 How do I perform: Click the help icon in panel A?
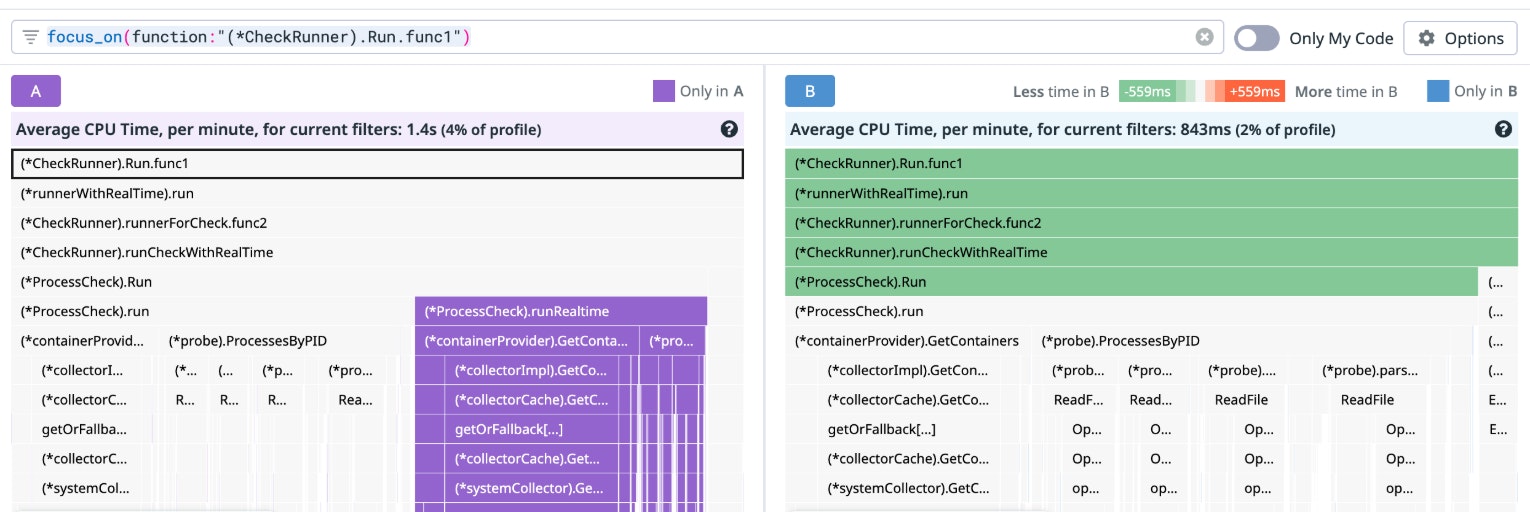(x=729, y=129)
